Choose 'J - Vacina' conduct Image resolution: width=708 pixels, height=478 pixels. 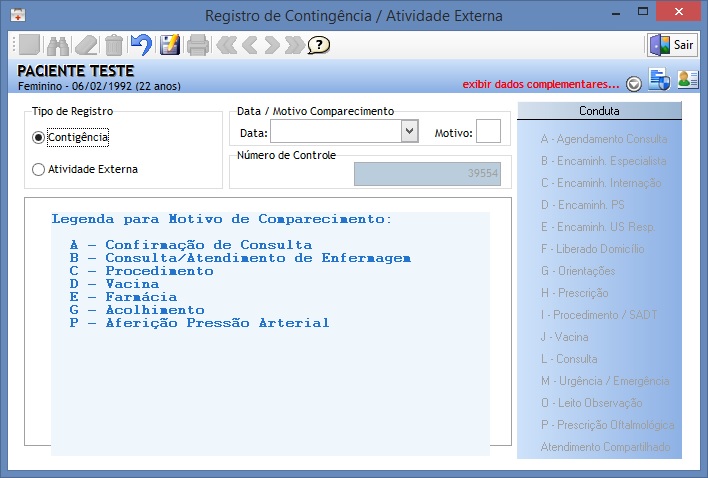click(x=564, y=337)
